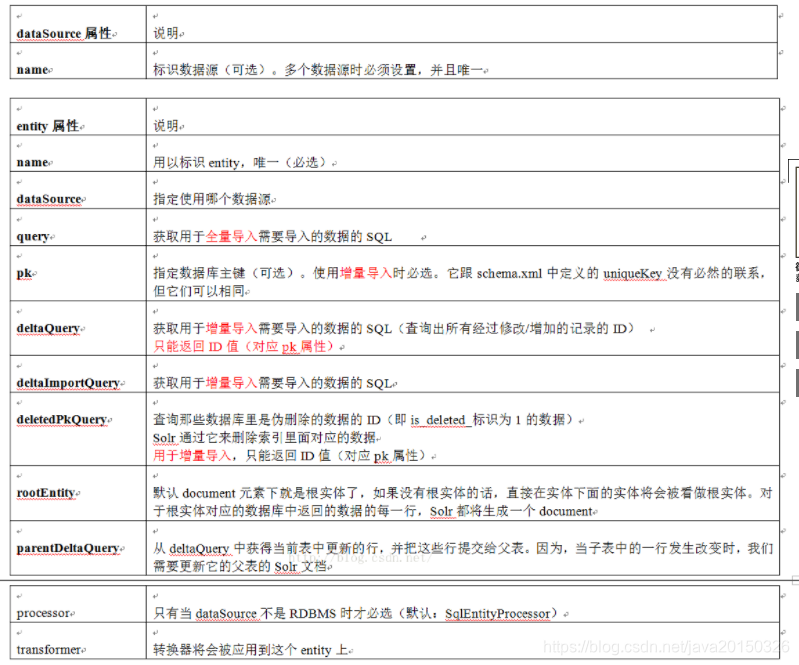Select the 'dataSource' entity attribute cell
Viewport: 799px width, 665px height.
pos(78,191)
